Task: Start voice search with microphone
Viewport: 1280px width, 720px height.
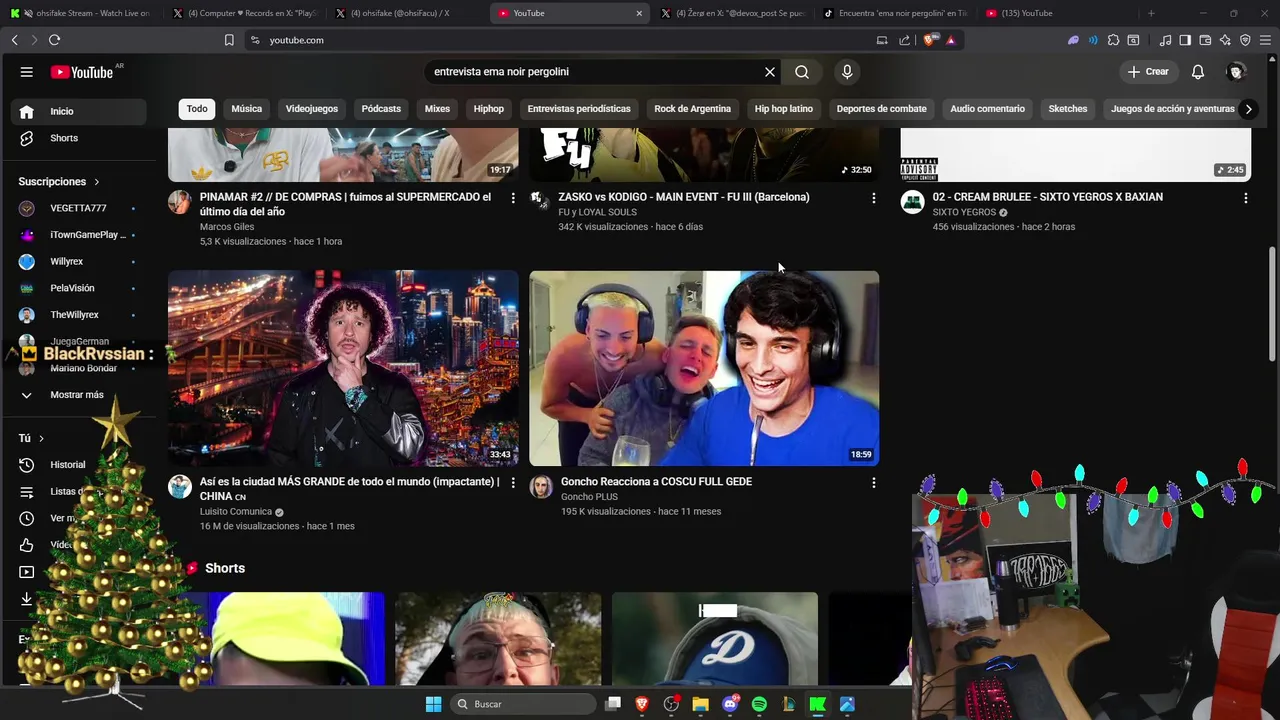Action: (x=847, y=72)
